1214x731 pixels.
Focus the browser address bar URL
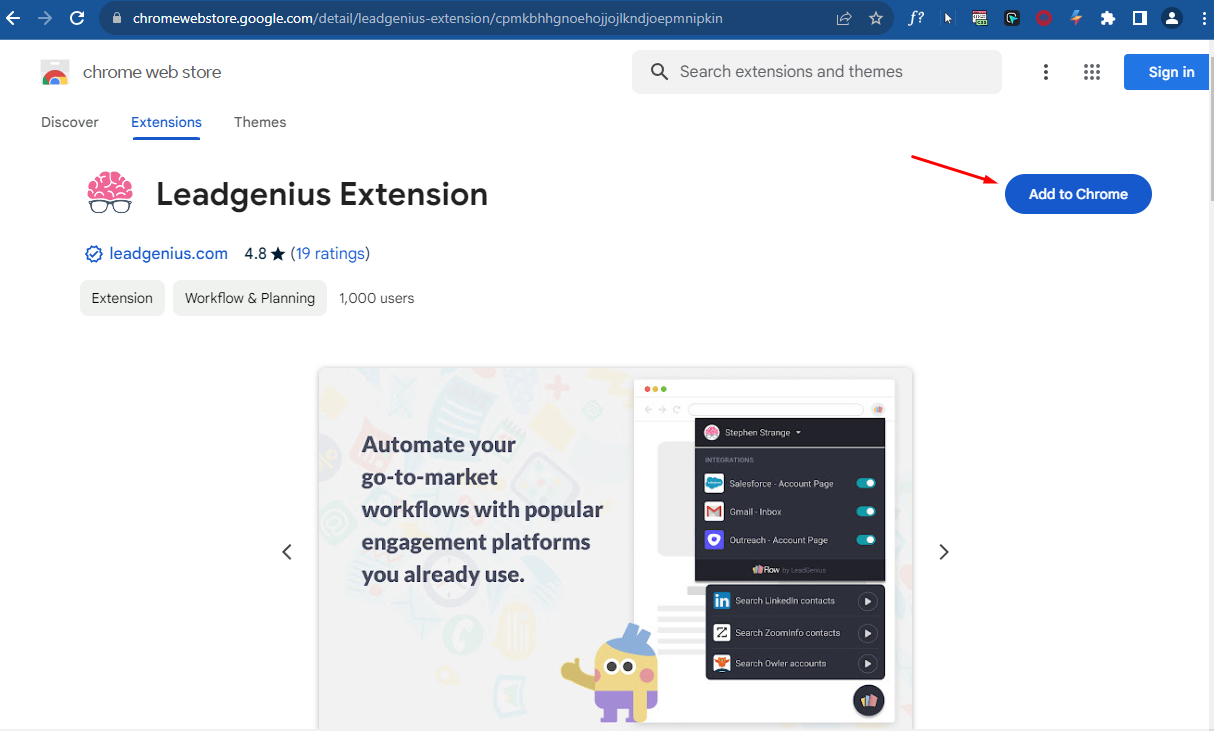(427, 18)
